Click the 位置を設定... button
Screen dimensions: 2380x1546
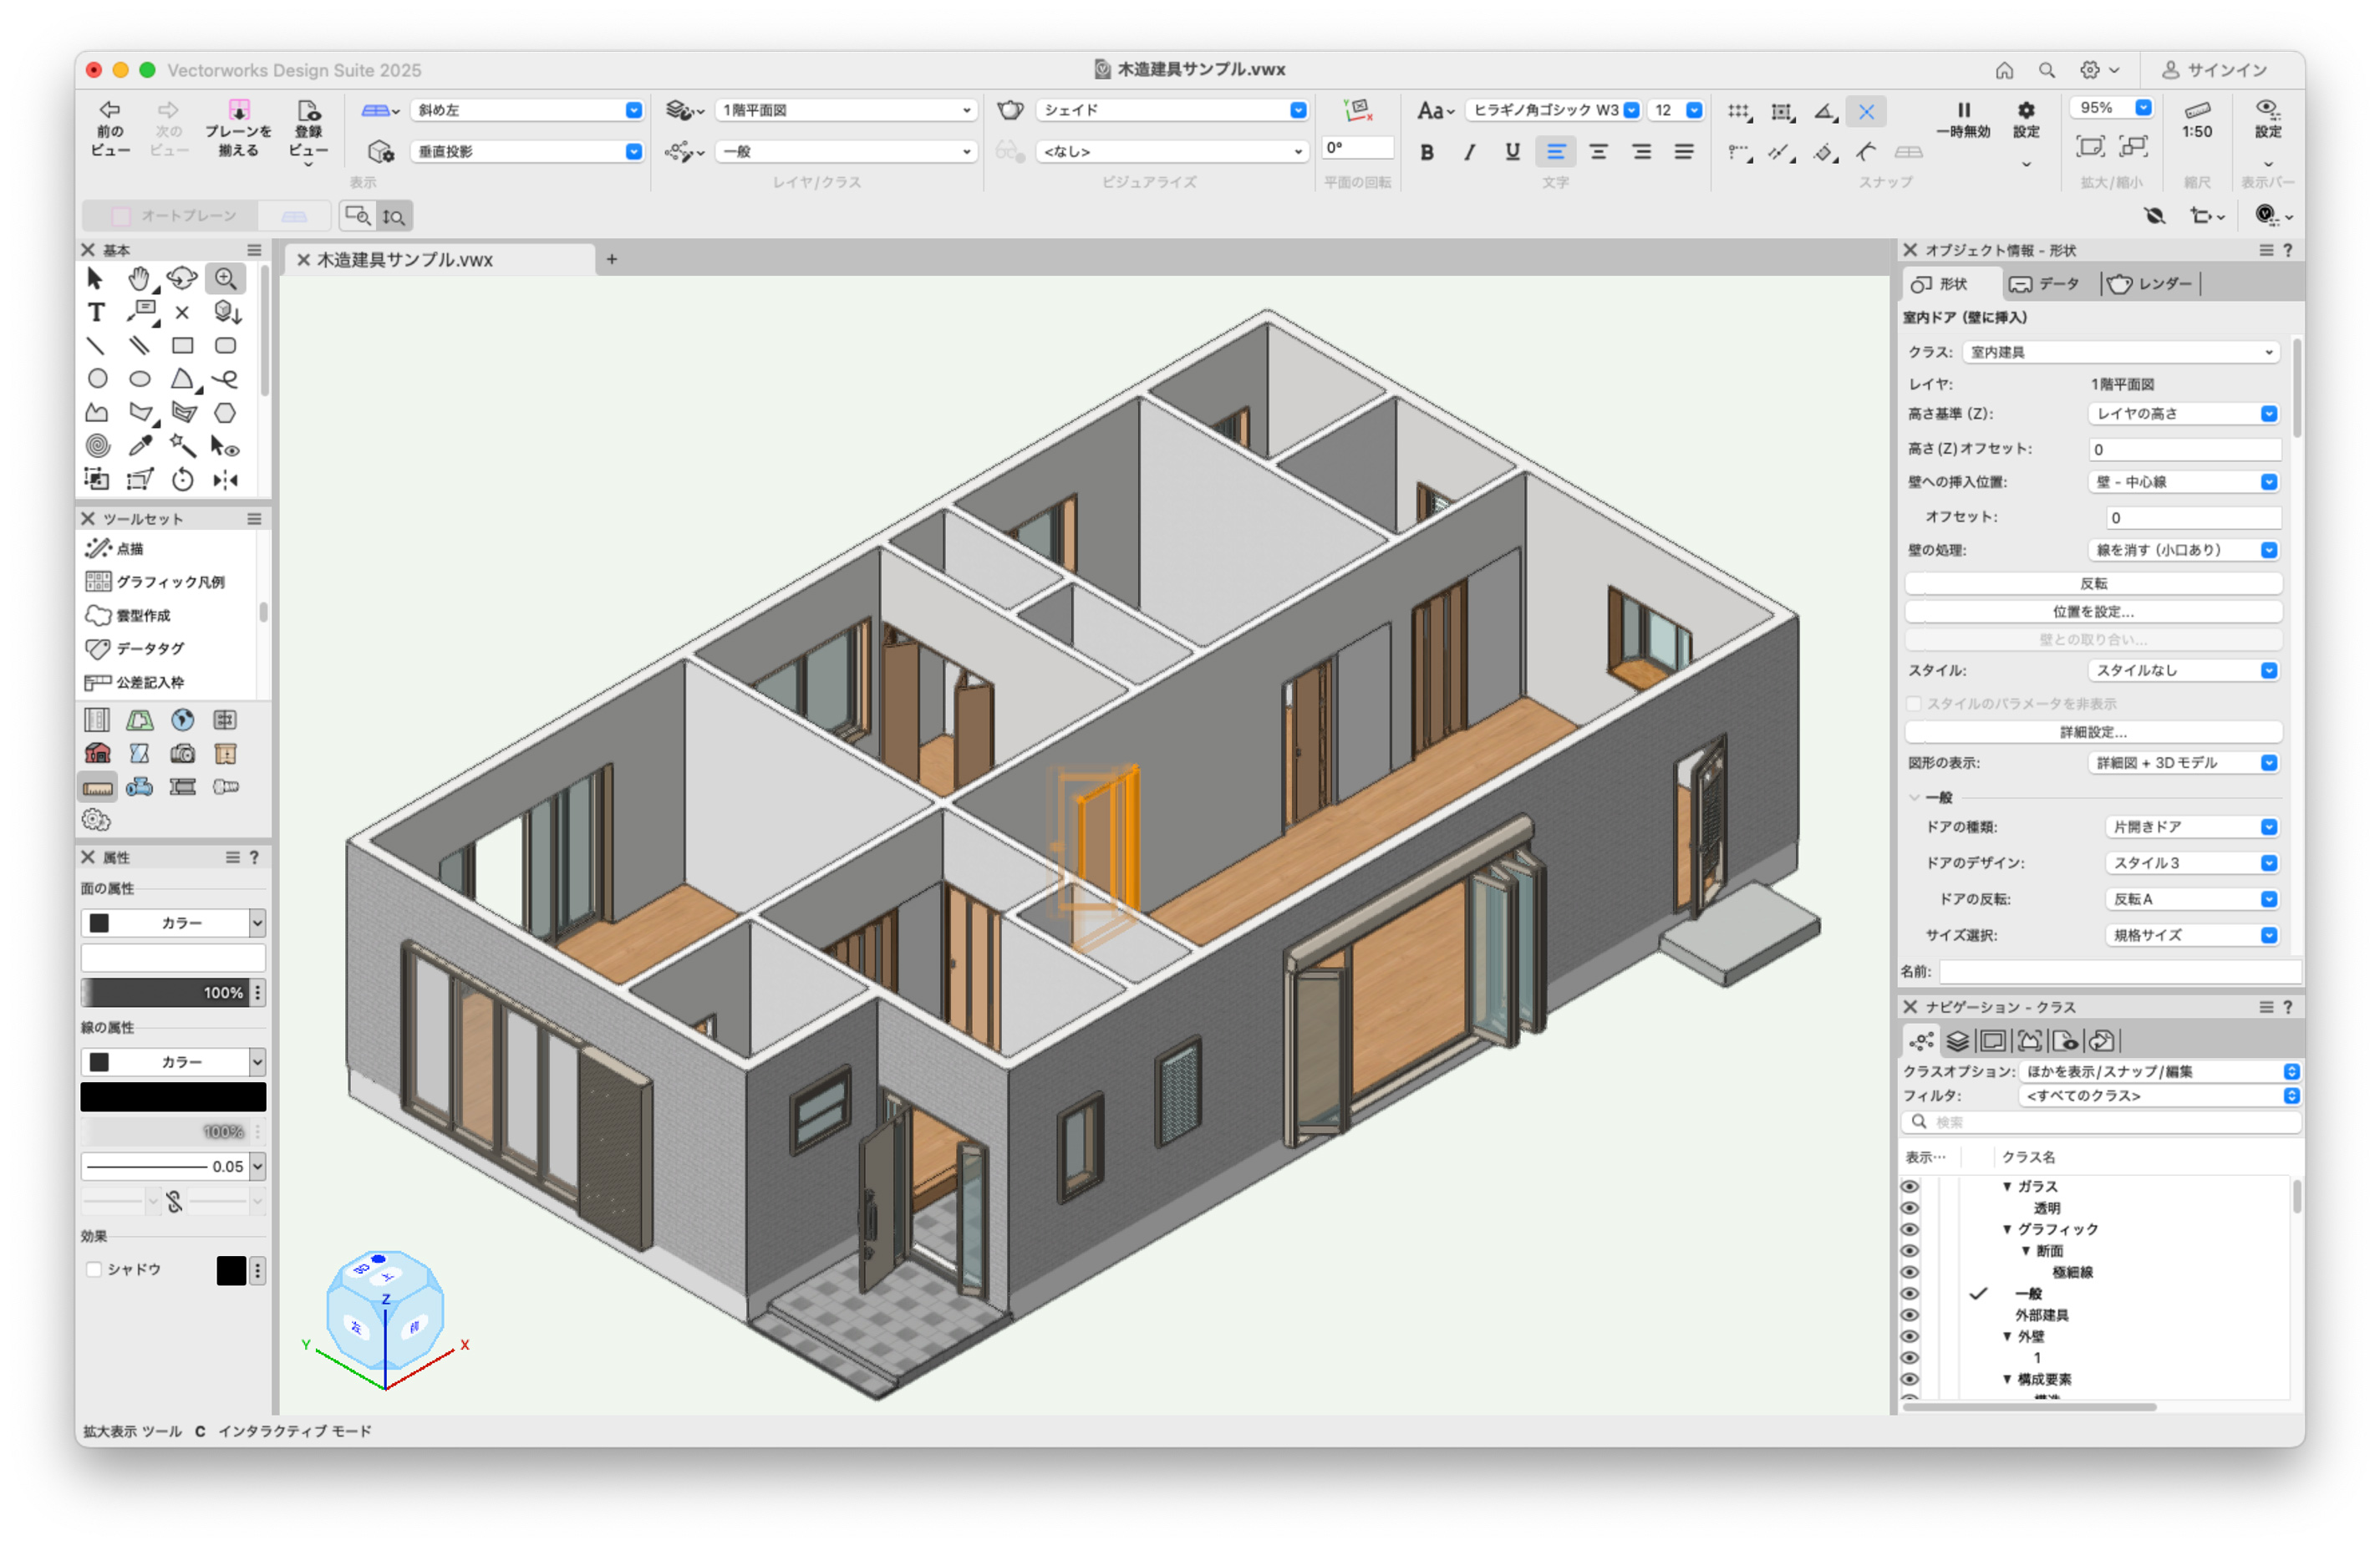coord(2093,611)
